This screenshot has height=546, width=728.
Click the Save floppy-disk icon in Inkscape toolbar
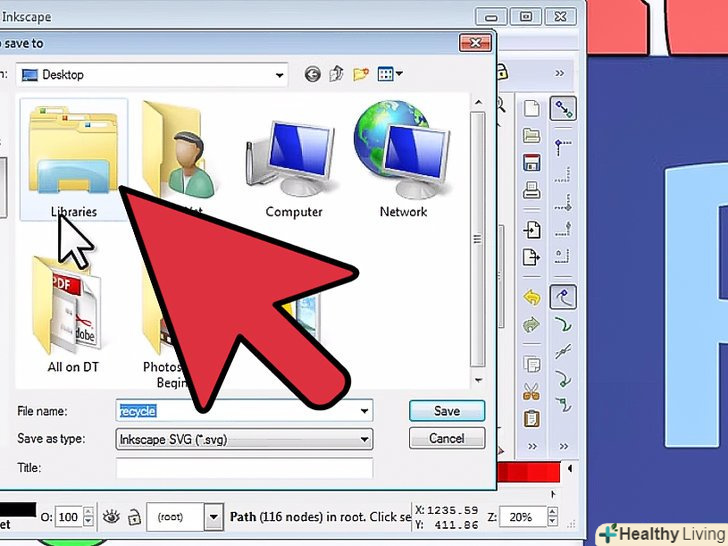click(x=532, y=162)
